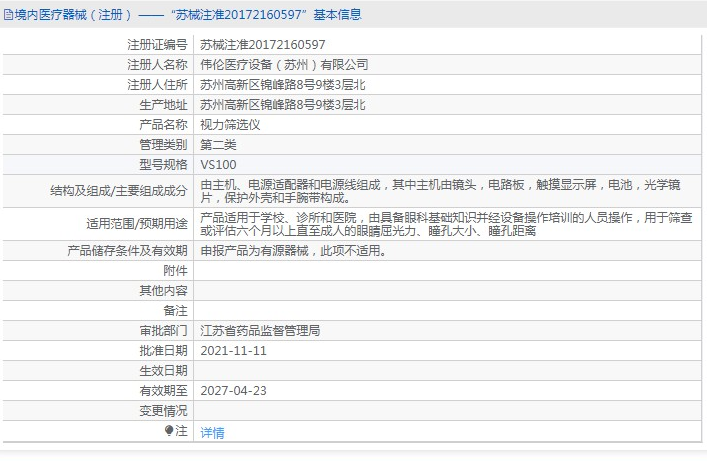Click the 生效日期 label

pos(163,371)
